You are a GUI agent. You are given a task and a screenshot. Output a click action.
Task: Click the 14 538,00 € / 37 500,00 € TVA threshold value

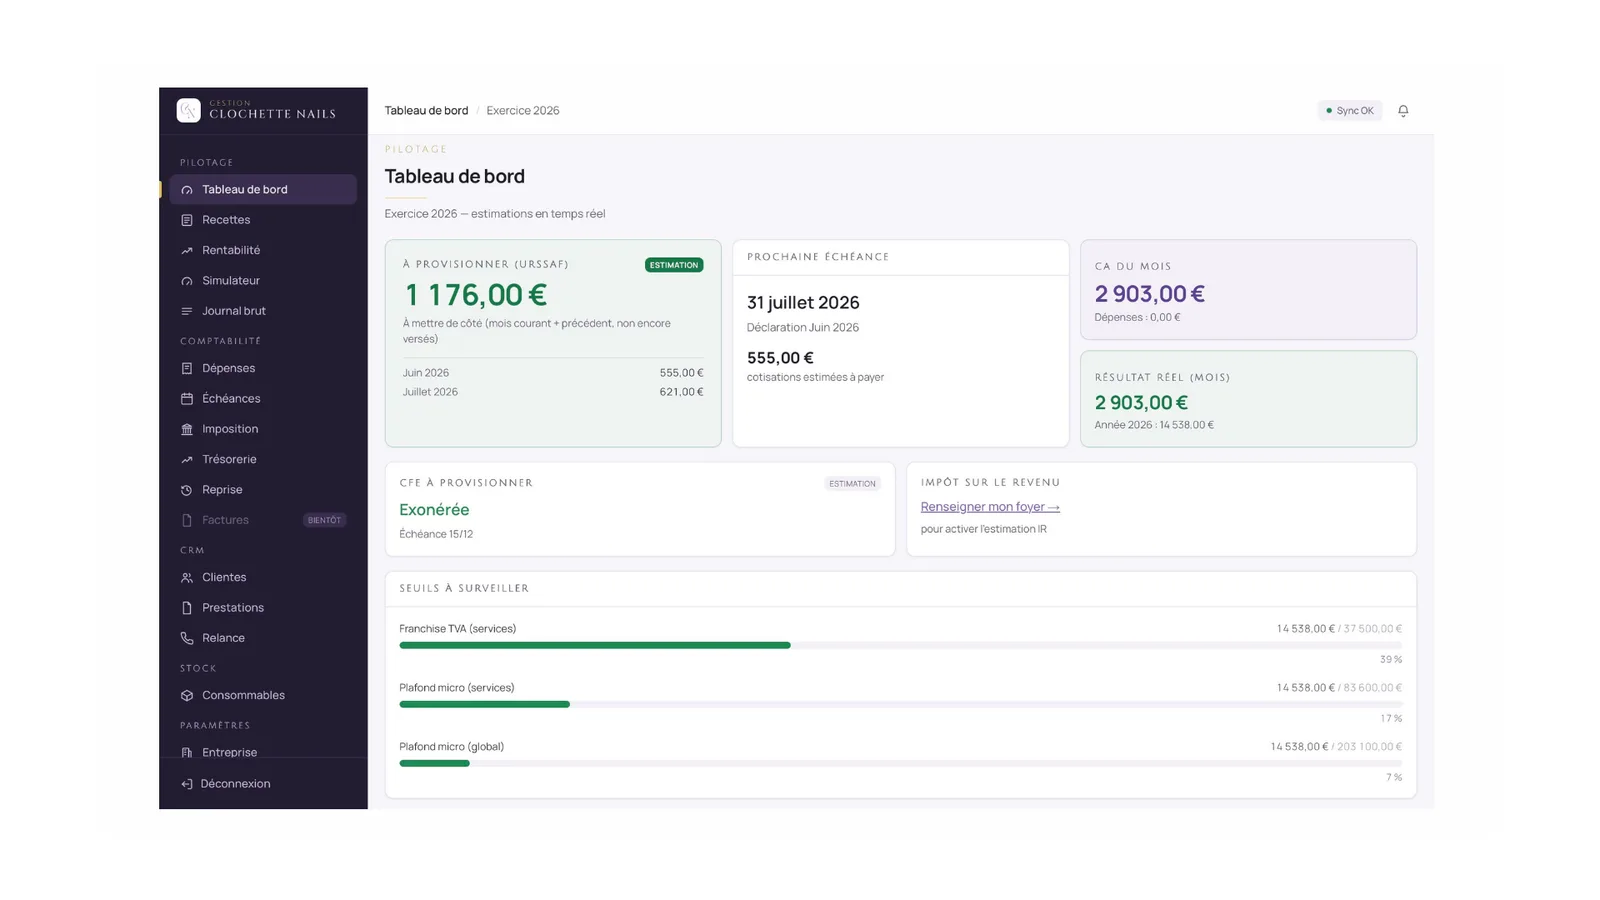tap(1339, 629)
